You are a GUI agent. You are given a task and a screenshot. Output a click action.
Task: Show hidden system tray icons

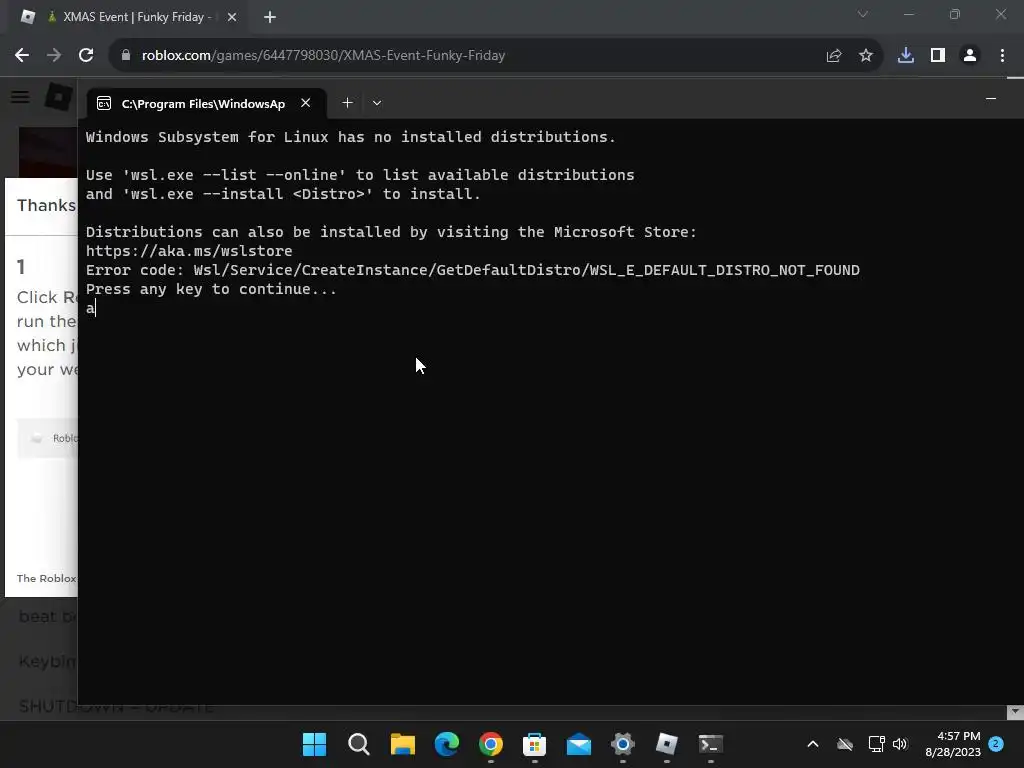(x=813, y=744)
